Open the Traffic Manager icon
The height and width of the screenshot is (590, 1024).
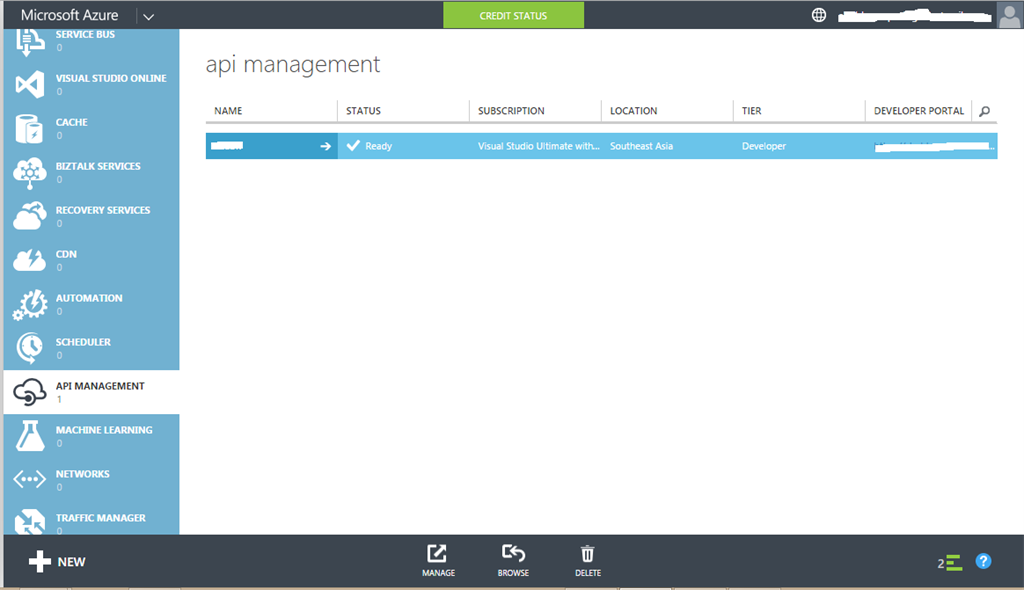30,521
